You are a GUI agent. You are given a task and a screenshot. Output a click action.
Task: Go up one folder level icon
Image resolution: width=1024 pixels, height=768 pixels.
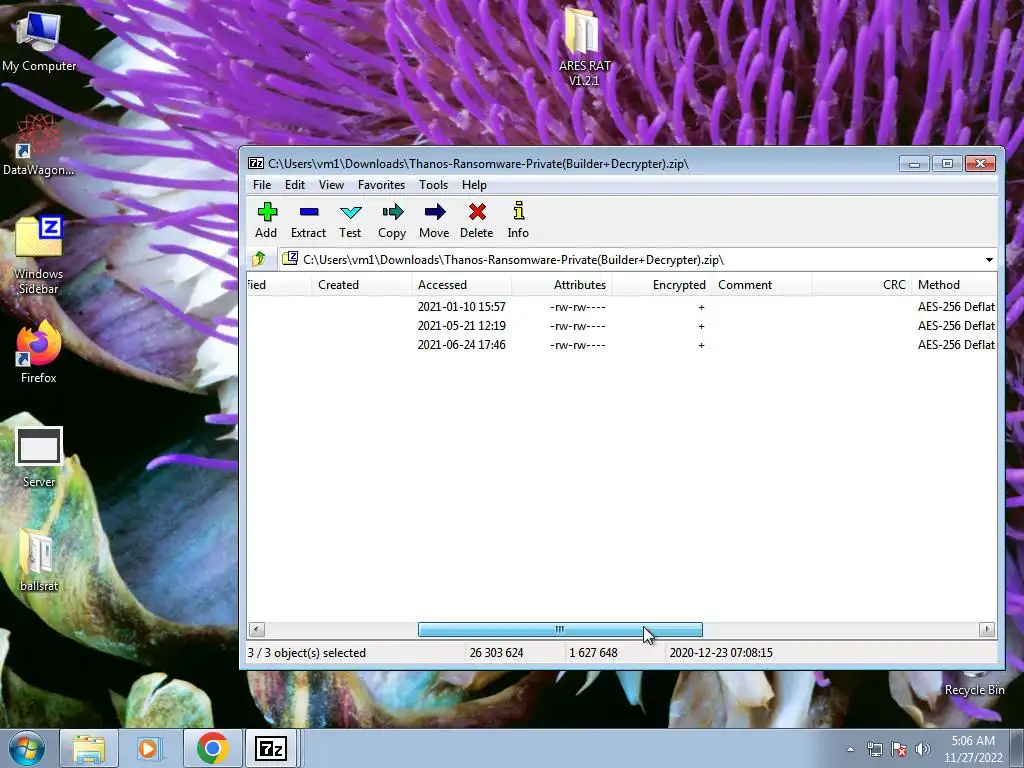click(x=259, y=259)
